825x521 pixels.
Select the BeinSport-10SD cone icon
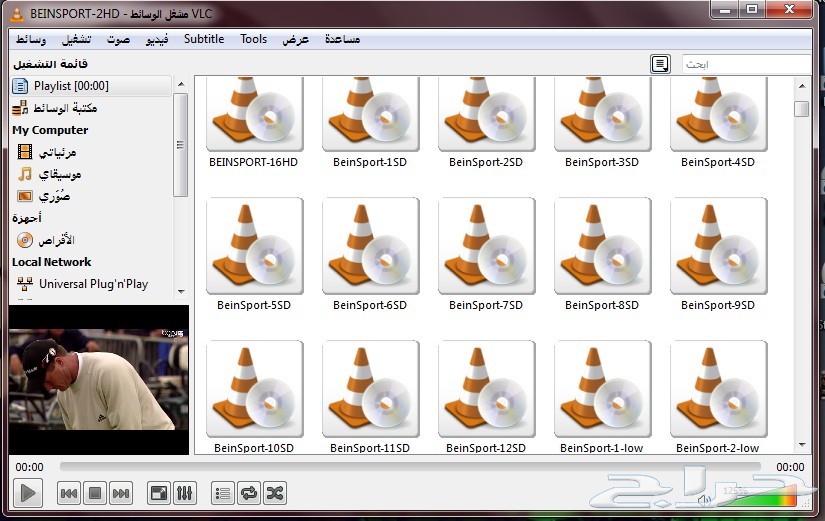[255, 389]
